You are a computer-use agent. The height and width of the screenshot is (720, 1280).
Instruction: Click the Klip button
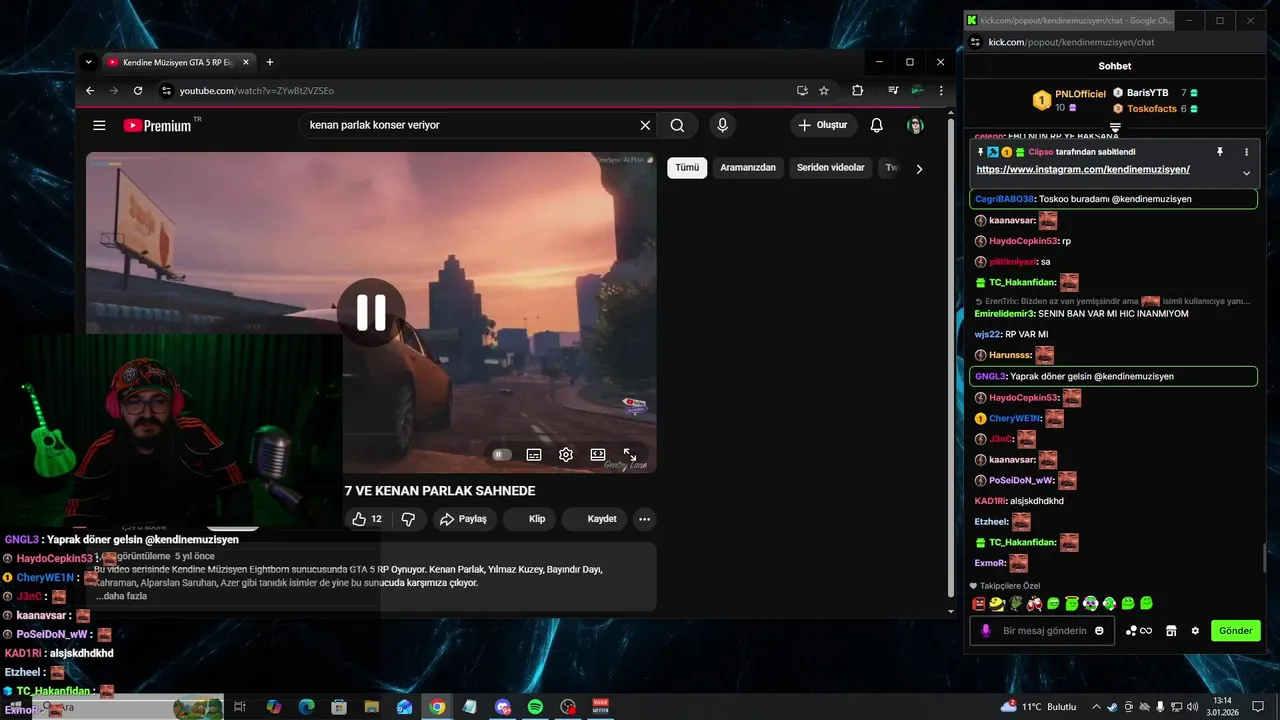[530, 519]
